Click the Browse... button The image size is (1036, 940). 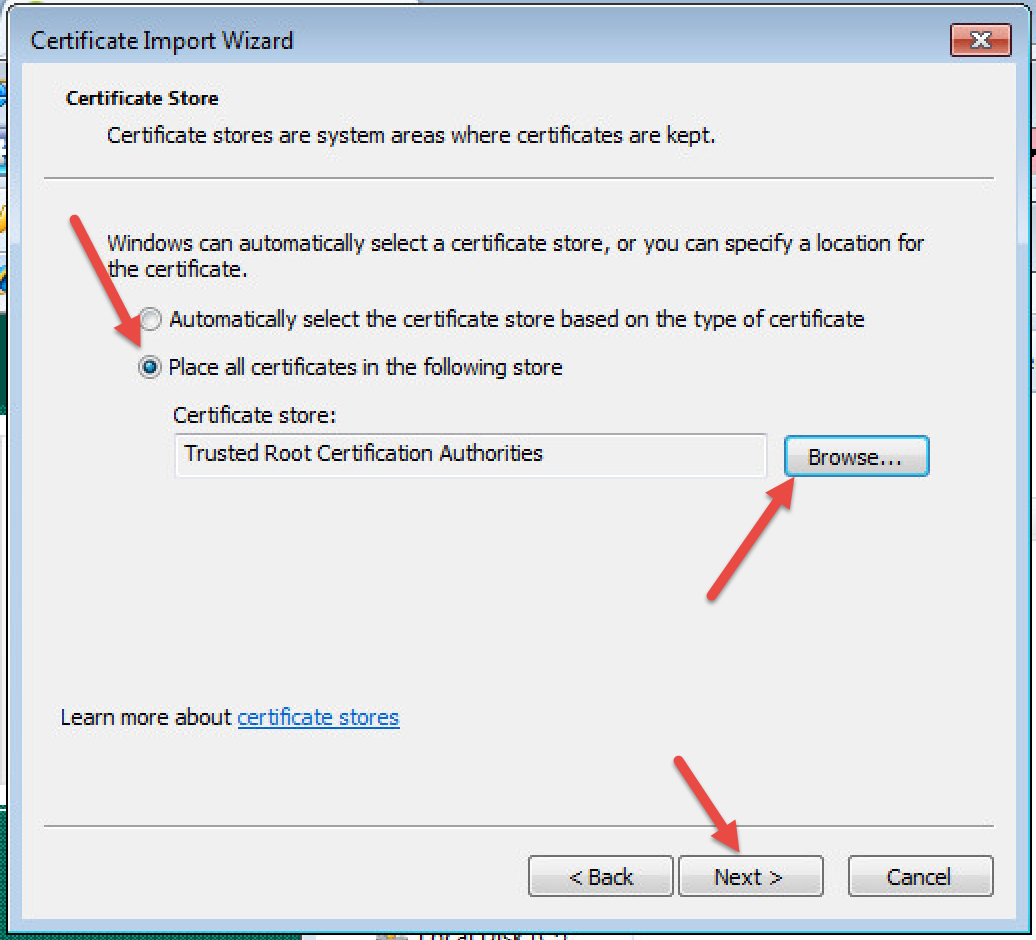coord(856,457)
